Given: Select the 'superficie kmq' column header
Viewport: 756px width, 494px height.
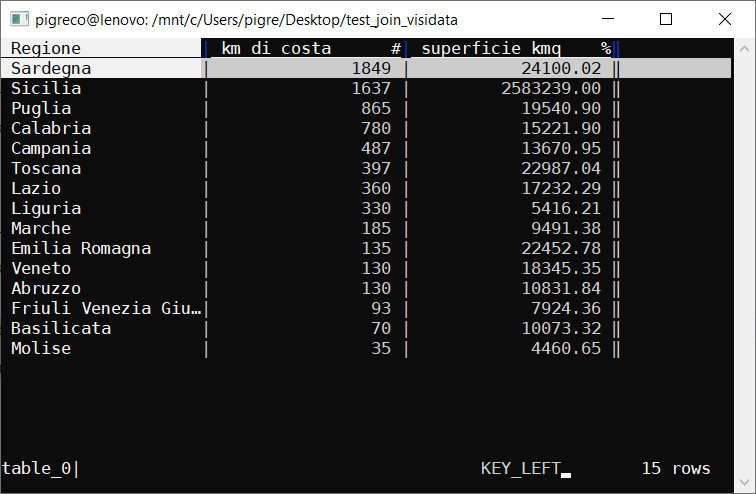Looking at the screenshot, I should [x=491, y=49].
